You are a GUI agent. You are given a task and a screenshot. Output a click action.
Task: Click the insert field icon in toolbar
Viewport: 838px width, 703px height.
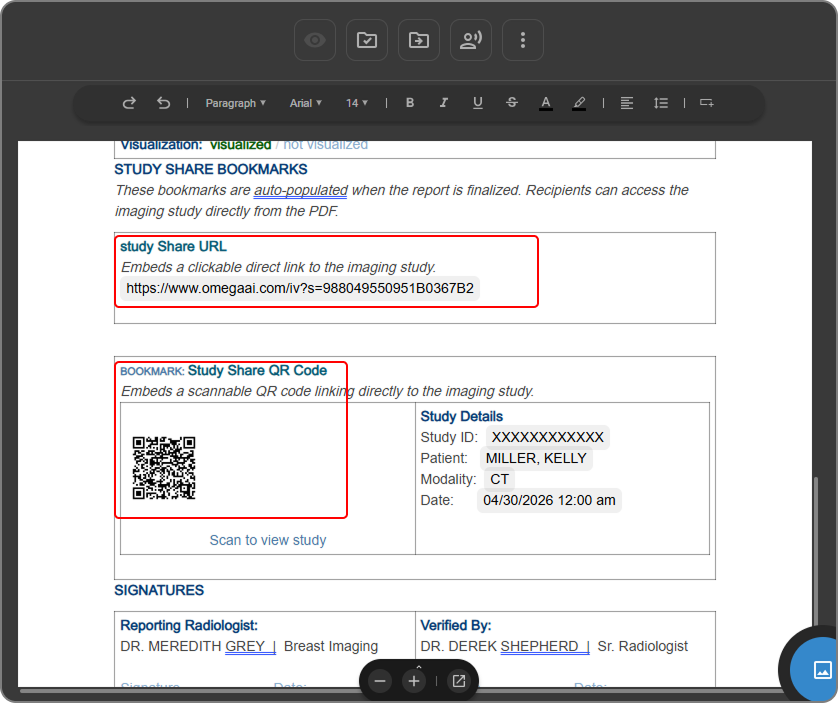(707, 103)
